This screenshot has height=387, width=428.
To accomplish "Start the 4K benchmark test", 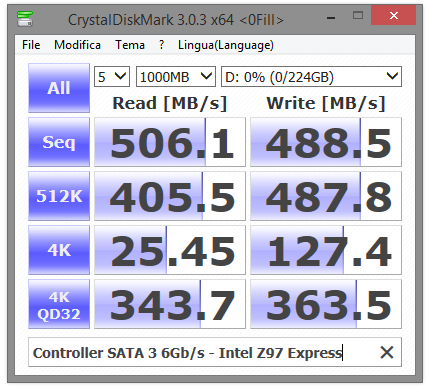I will [59, 250].
